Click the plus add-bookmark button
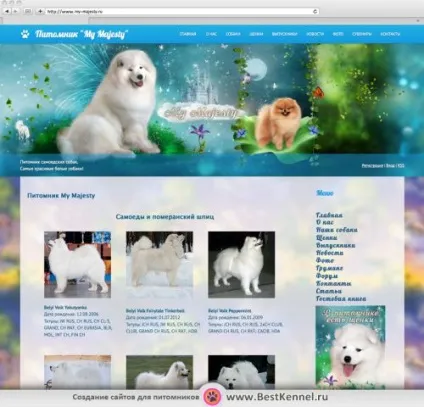 click(x=40, y=11)
